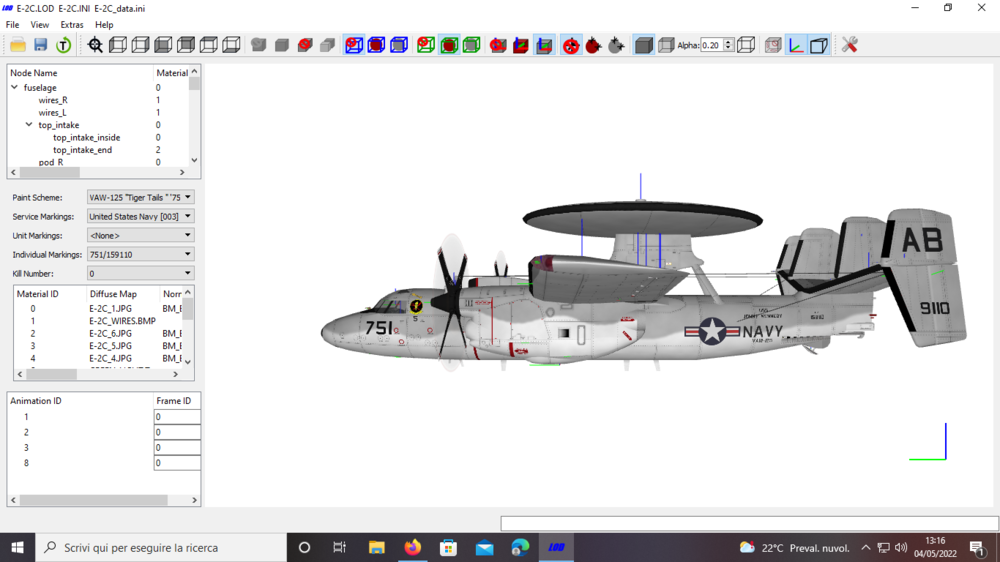
Task: Select the plain solid gray cube icon
Action: [x=282, y=45]
